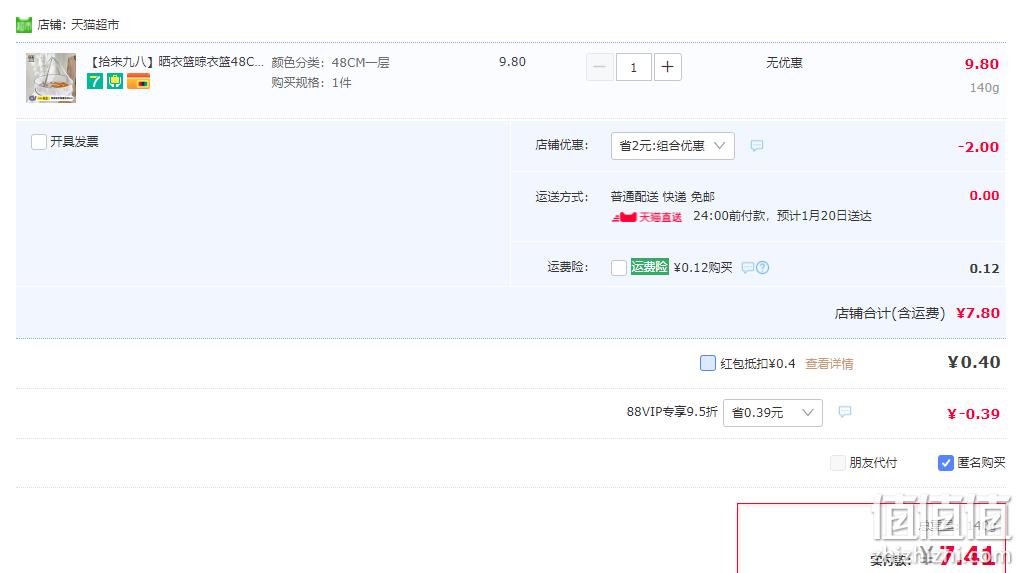Image resolution: width=1021 pixels, height=573 pixels.
Task: Click the green 运费险 label badge
Action: pyautogui.click(x=649, y=267)
